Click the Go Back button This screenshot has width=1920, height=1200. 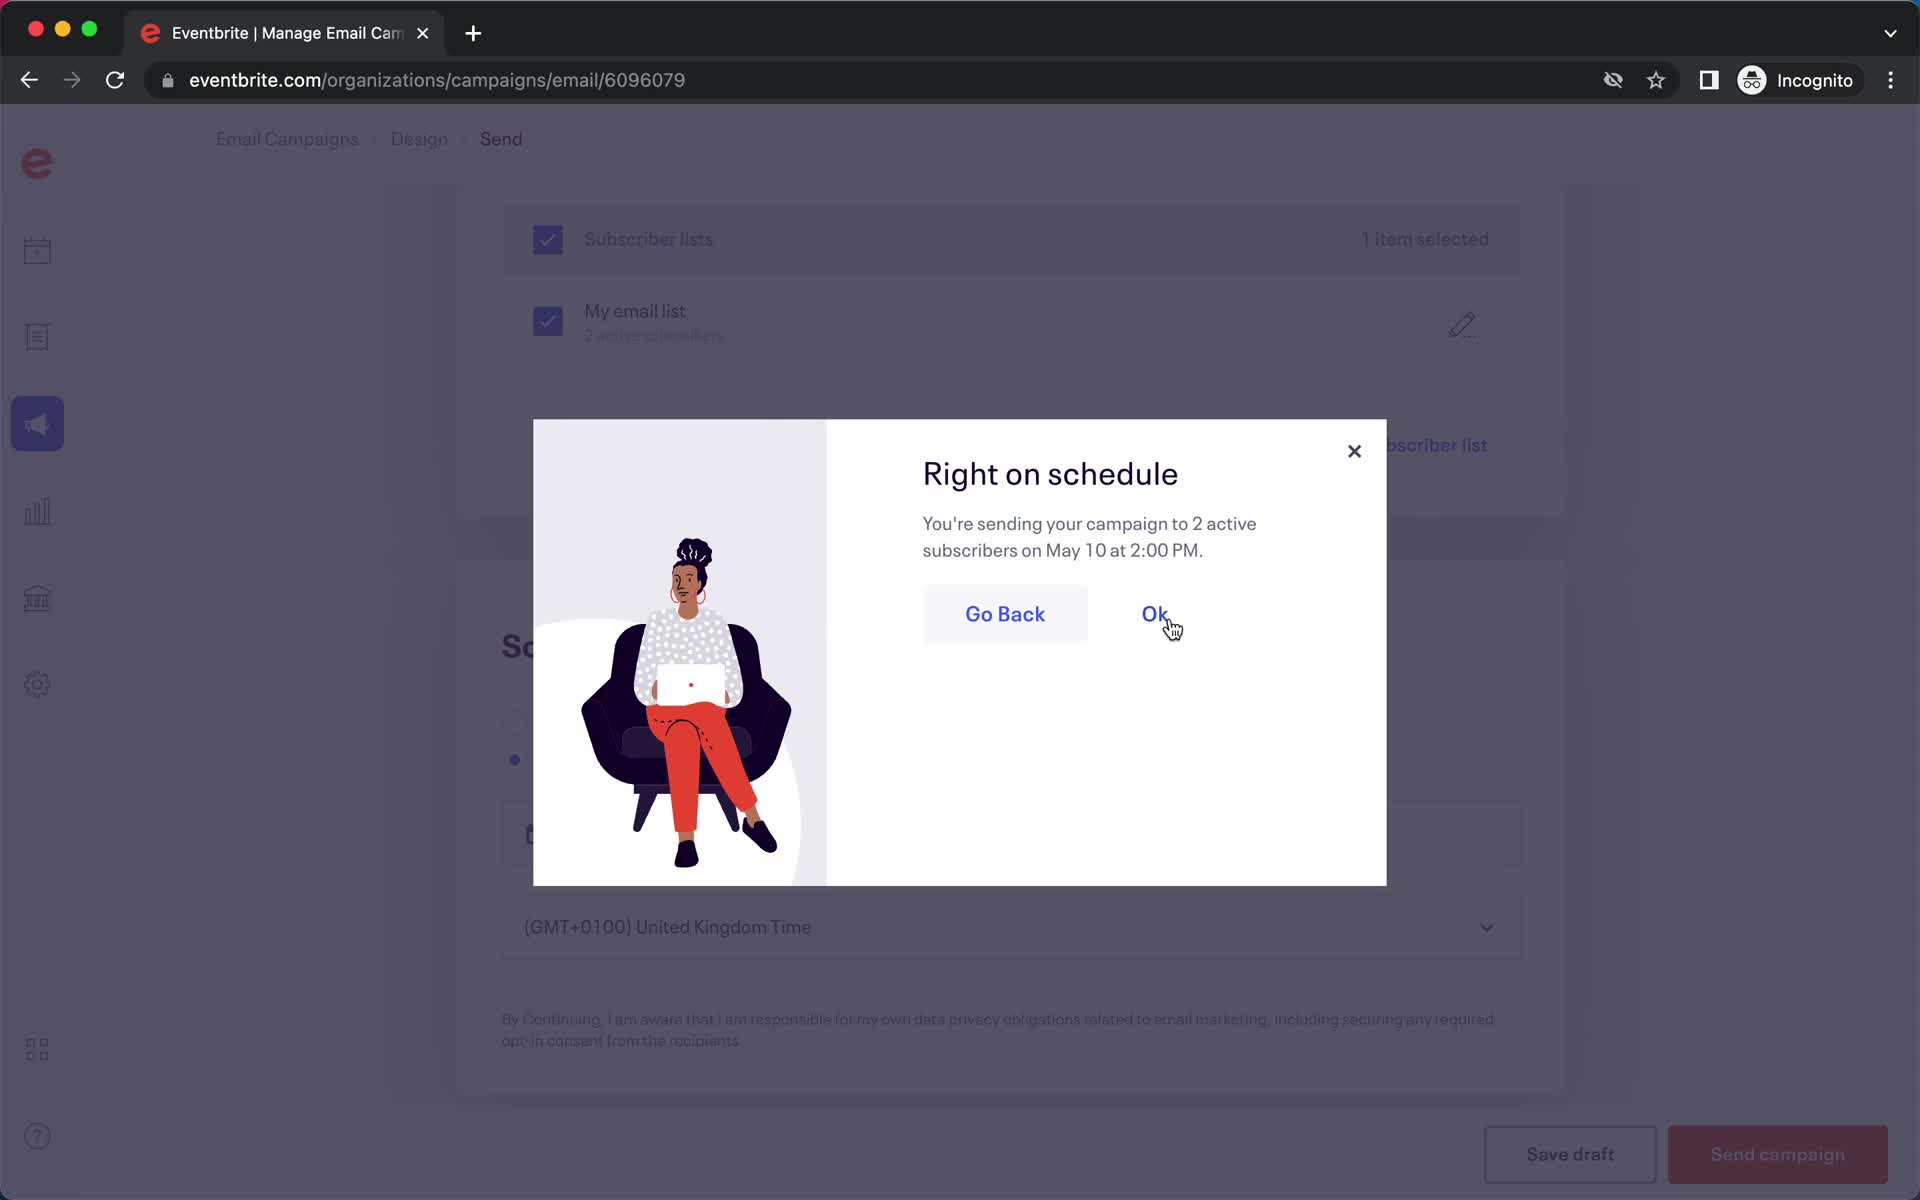click(x=1005, y=614)
